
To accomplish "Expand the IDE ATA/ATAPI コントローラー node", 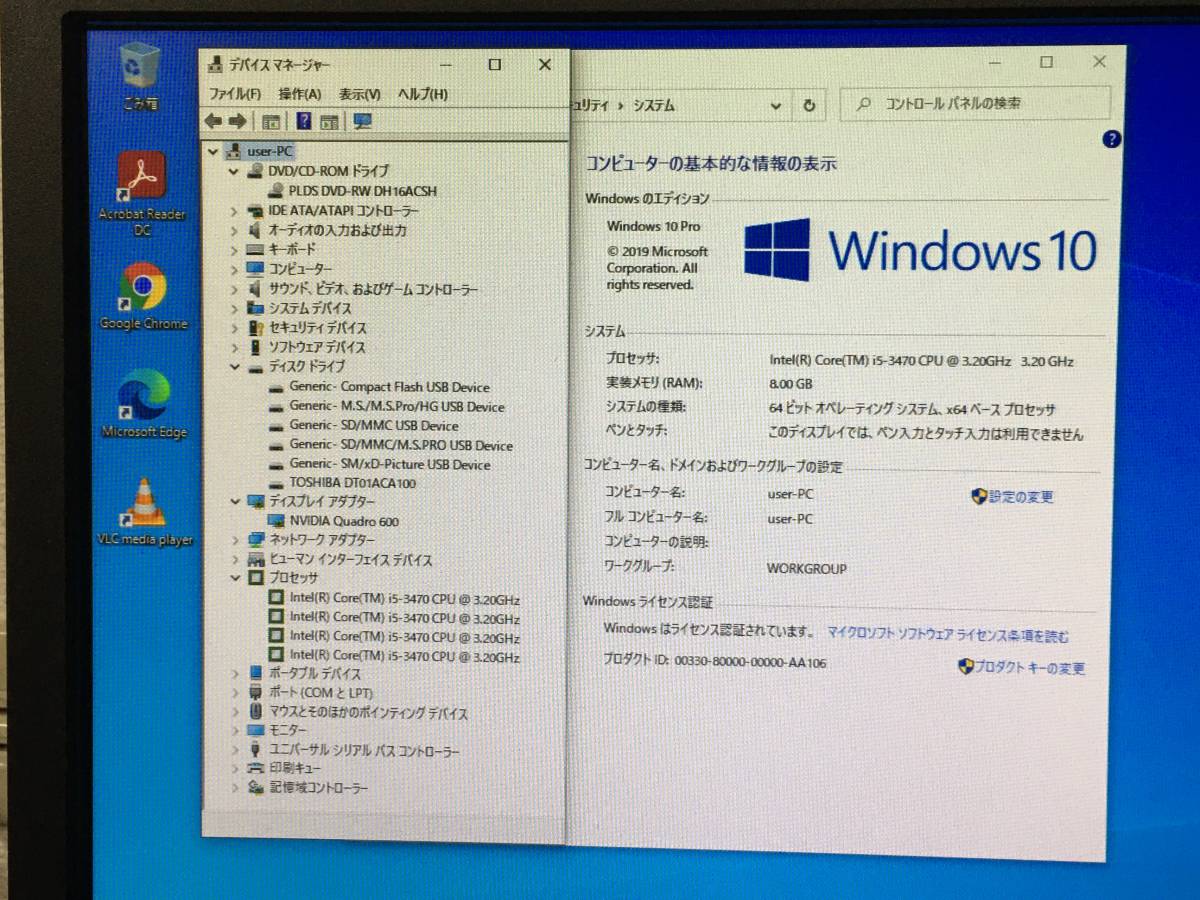I will [234, 211].
